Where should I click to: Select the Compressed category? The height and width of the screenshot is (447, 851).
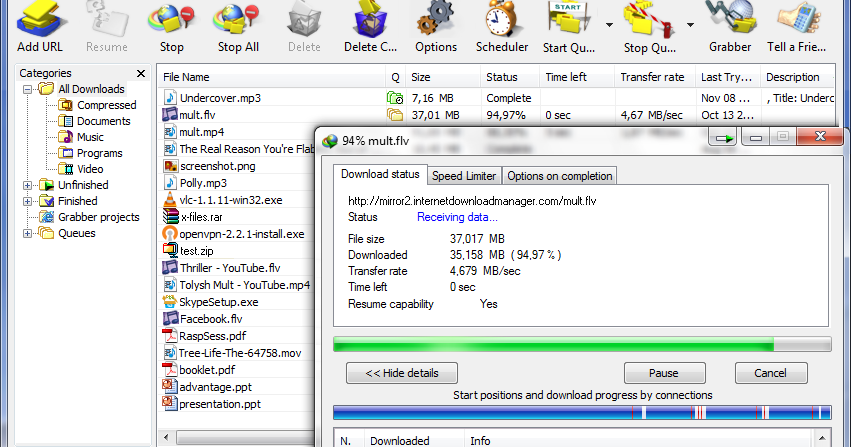point(106,105)
